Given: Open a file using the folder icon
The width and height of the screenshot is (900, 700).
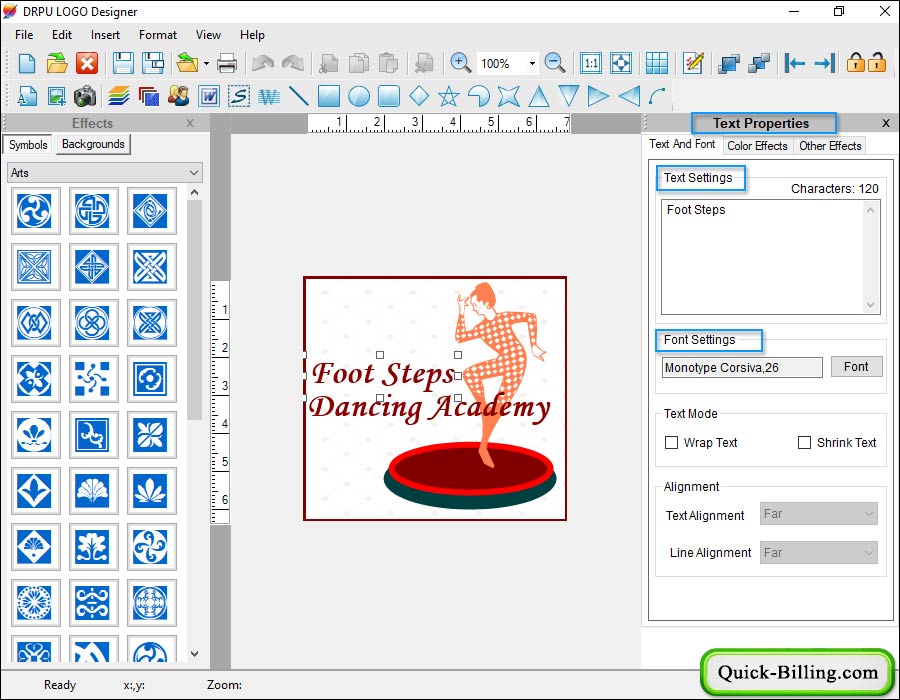Looking at the screenshot, I should point(57,63).
